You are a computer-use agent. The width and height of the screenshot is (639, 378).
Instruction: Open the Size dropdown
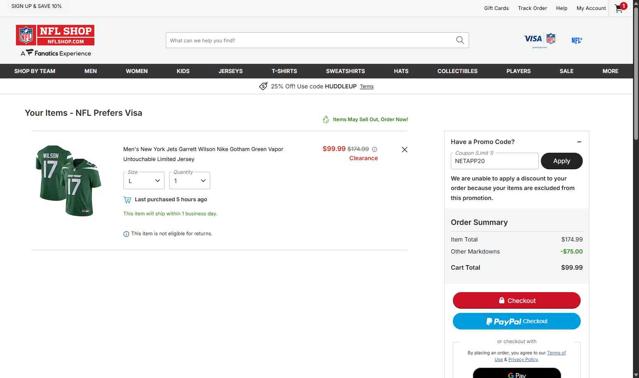(144, 180)
